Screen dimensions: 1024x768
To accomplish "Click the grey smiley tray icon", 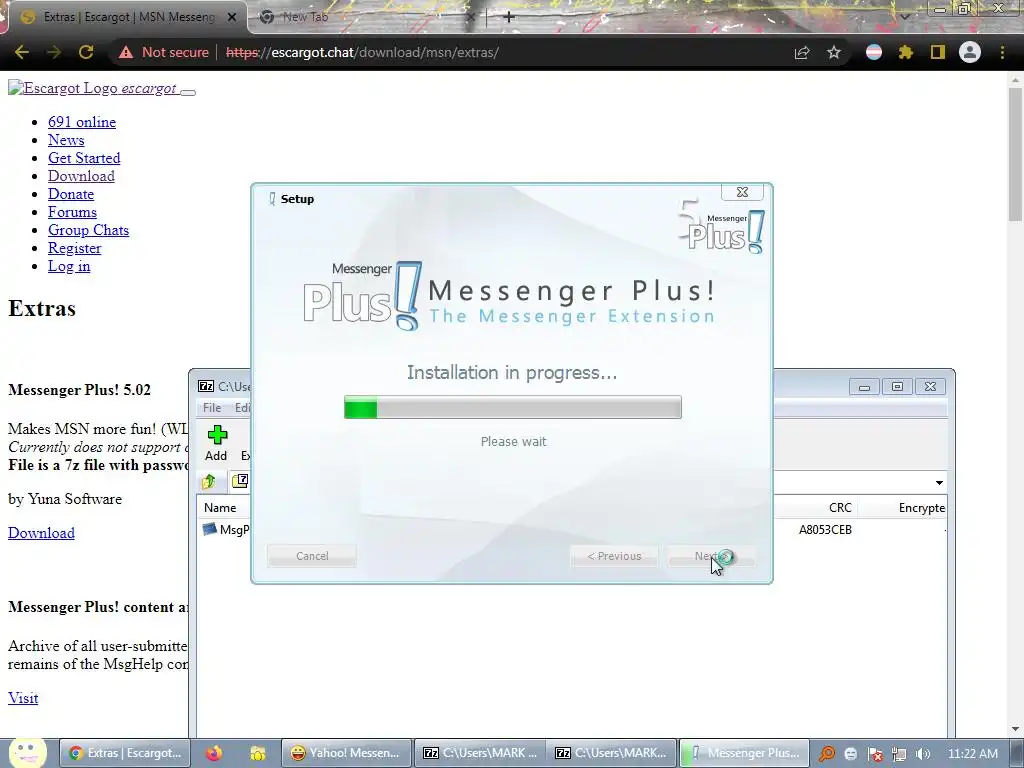I will (850, 754).
